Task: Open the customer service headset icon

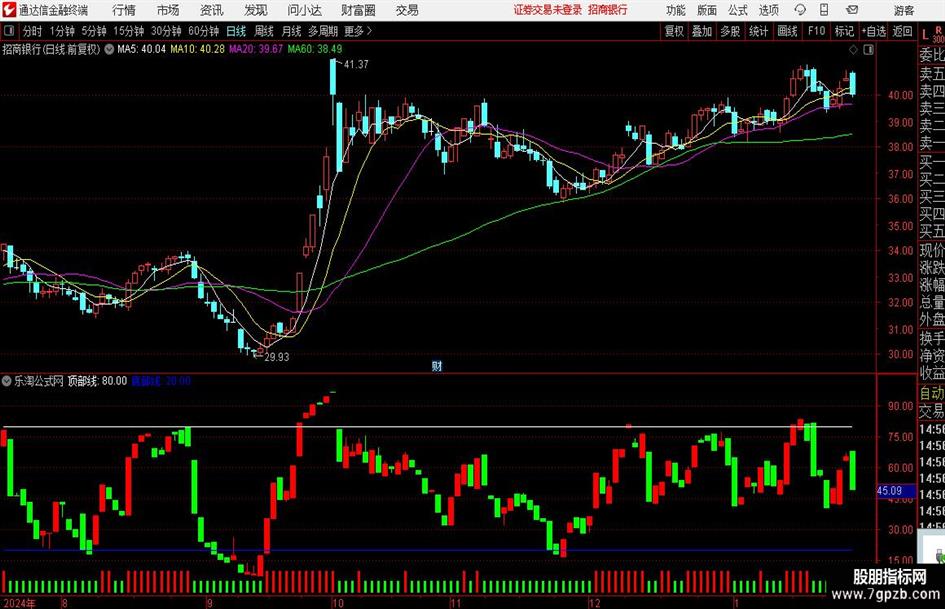Action: click(800, 10)
